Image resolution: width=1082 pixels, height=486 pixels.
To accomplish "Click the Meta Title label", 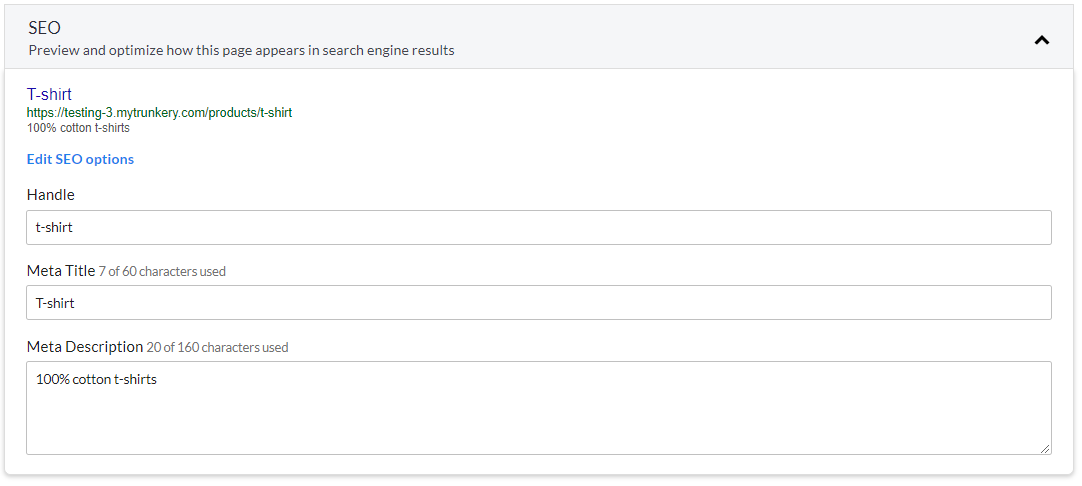I will point(61,271).
